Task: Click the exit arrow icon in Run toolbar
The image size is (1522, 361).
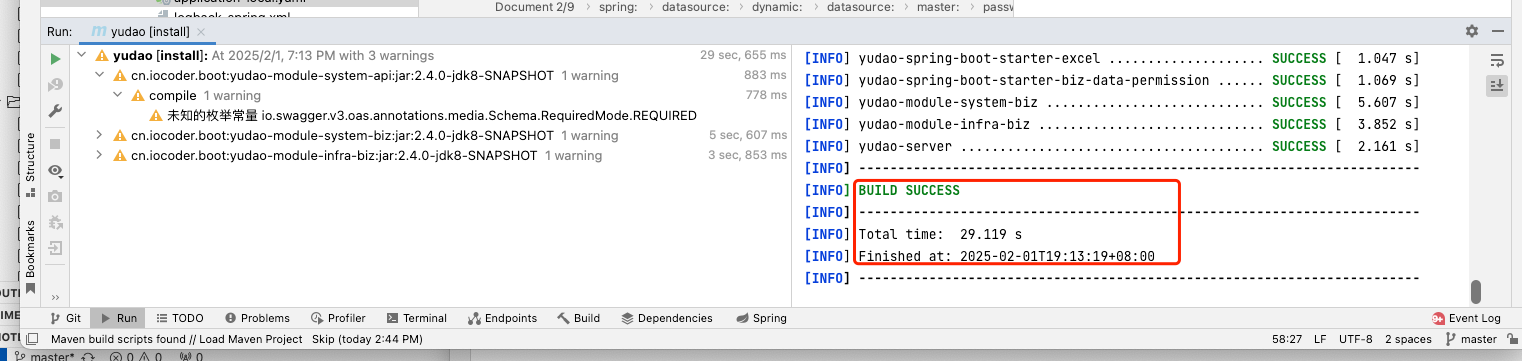Action: [55, 248]
